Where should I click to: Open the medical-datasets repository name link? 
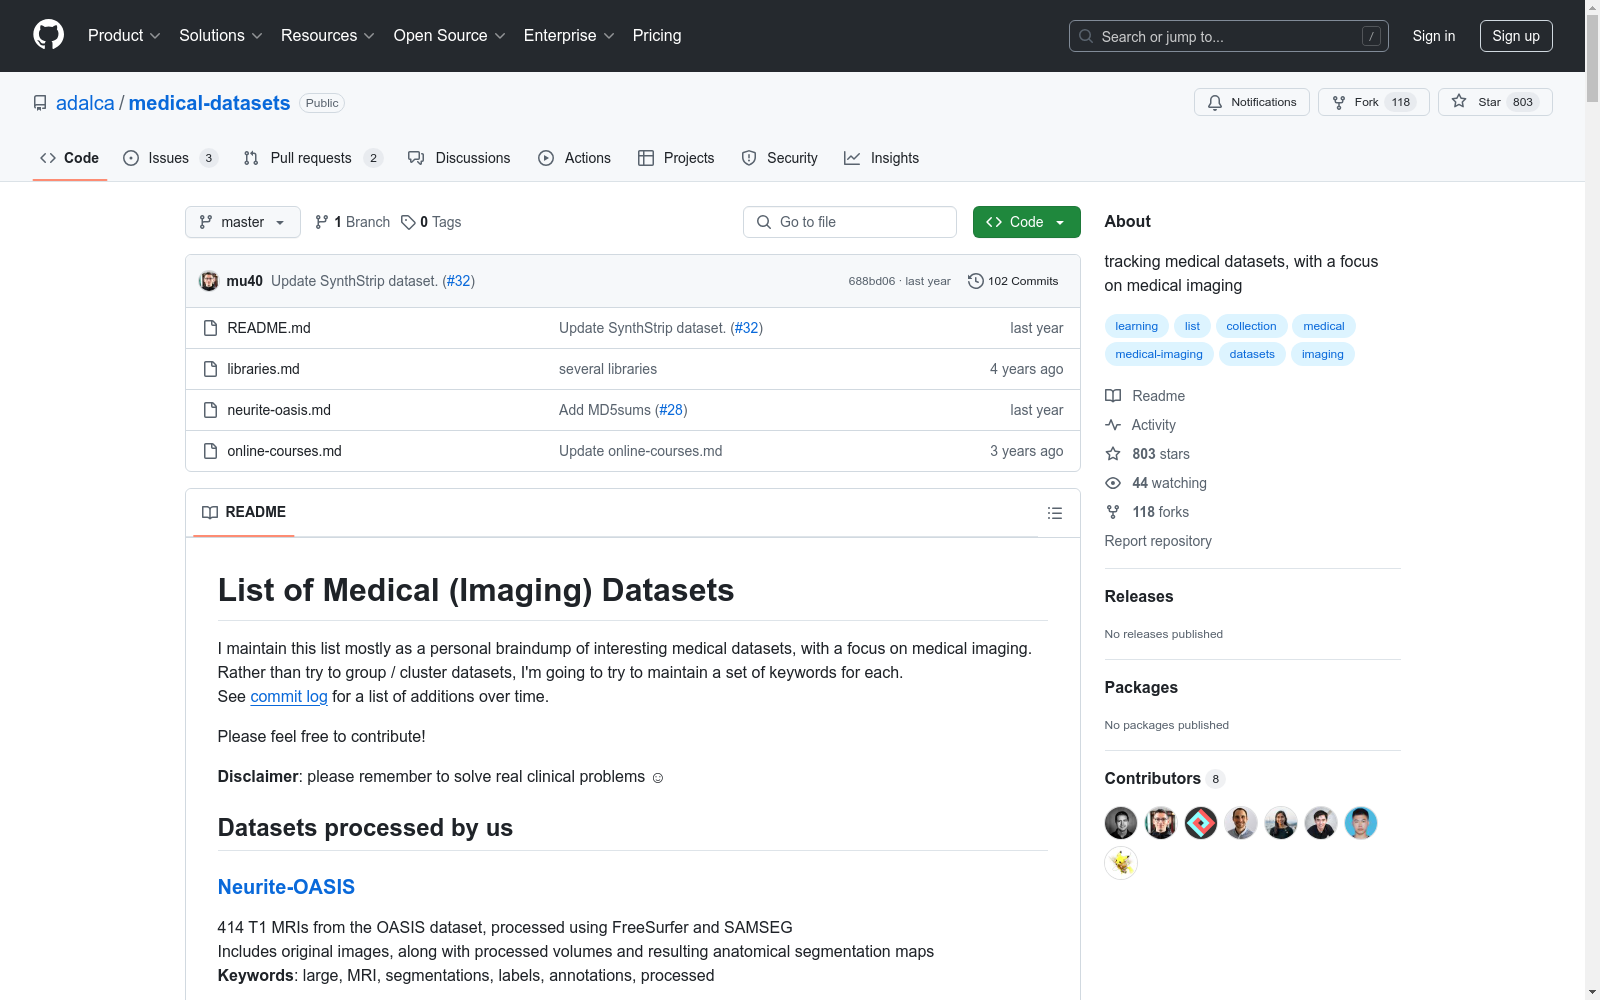(209, 103)
